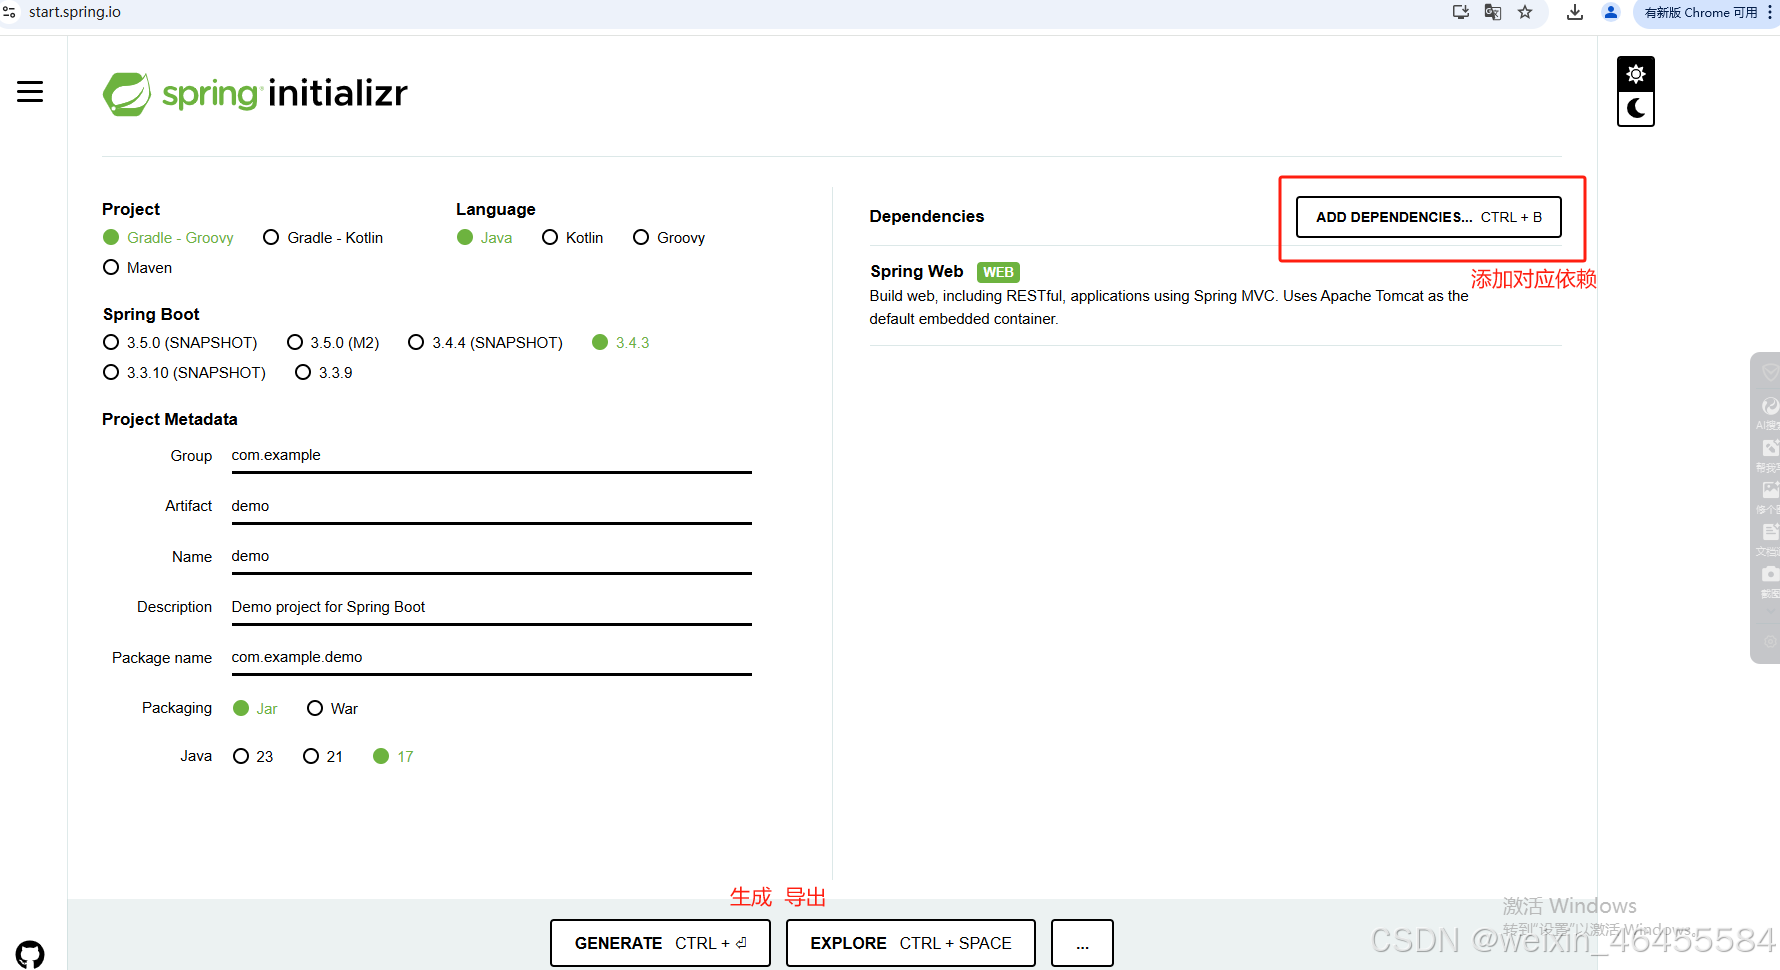
Task: Open the hamburger navigation menu
Action: coord(29,91)
